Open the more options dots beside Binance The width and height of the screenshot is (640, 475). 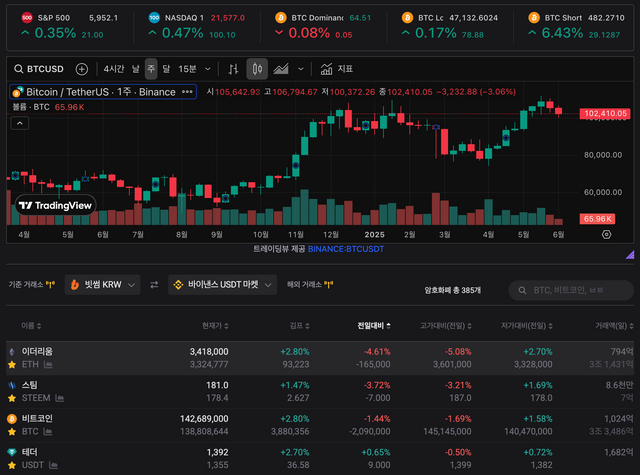[x=187, y=92]
